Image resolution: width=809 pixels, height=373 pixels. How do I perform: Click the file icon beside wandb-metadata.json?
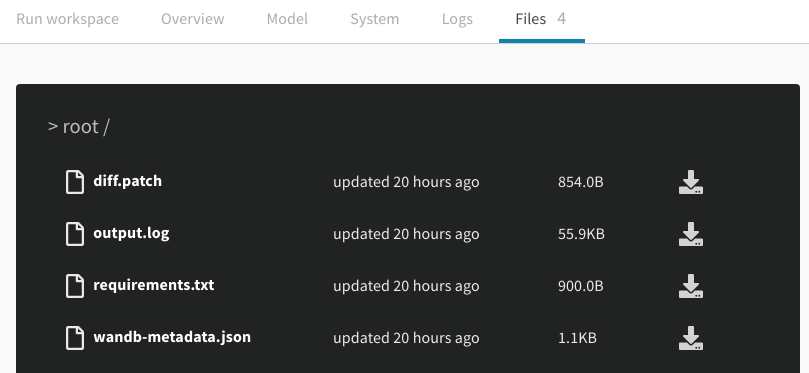pyautogui.click(x=75, y=338)
